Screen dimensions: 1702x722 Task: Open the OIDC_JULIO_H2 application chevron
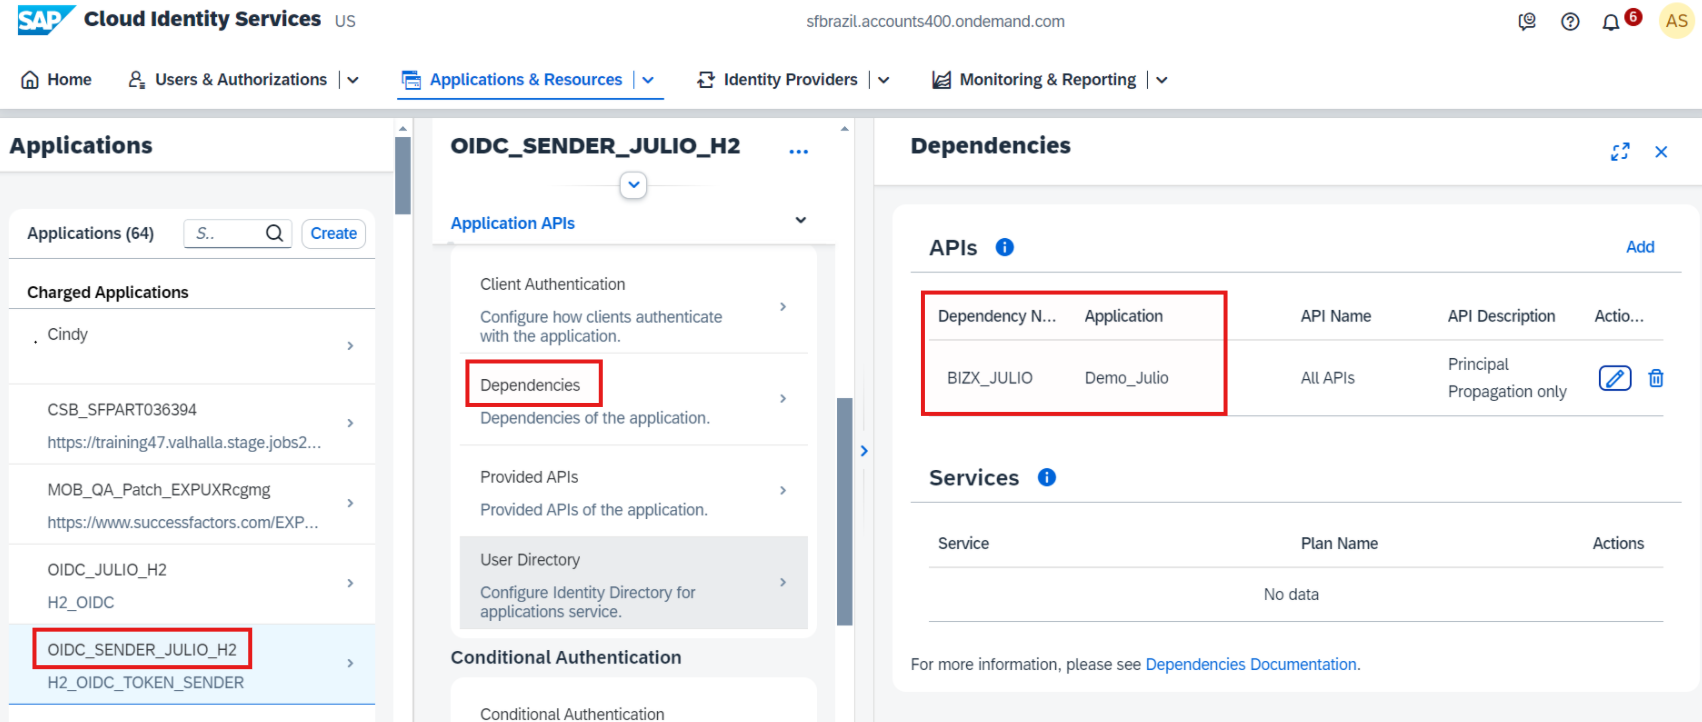point(350,583)
